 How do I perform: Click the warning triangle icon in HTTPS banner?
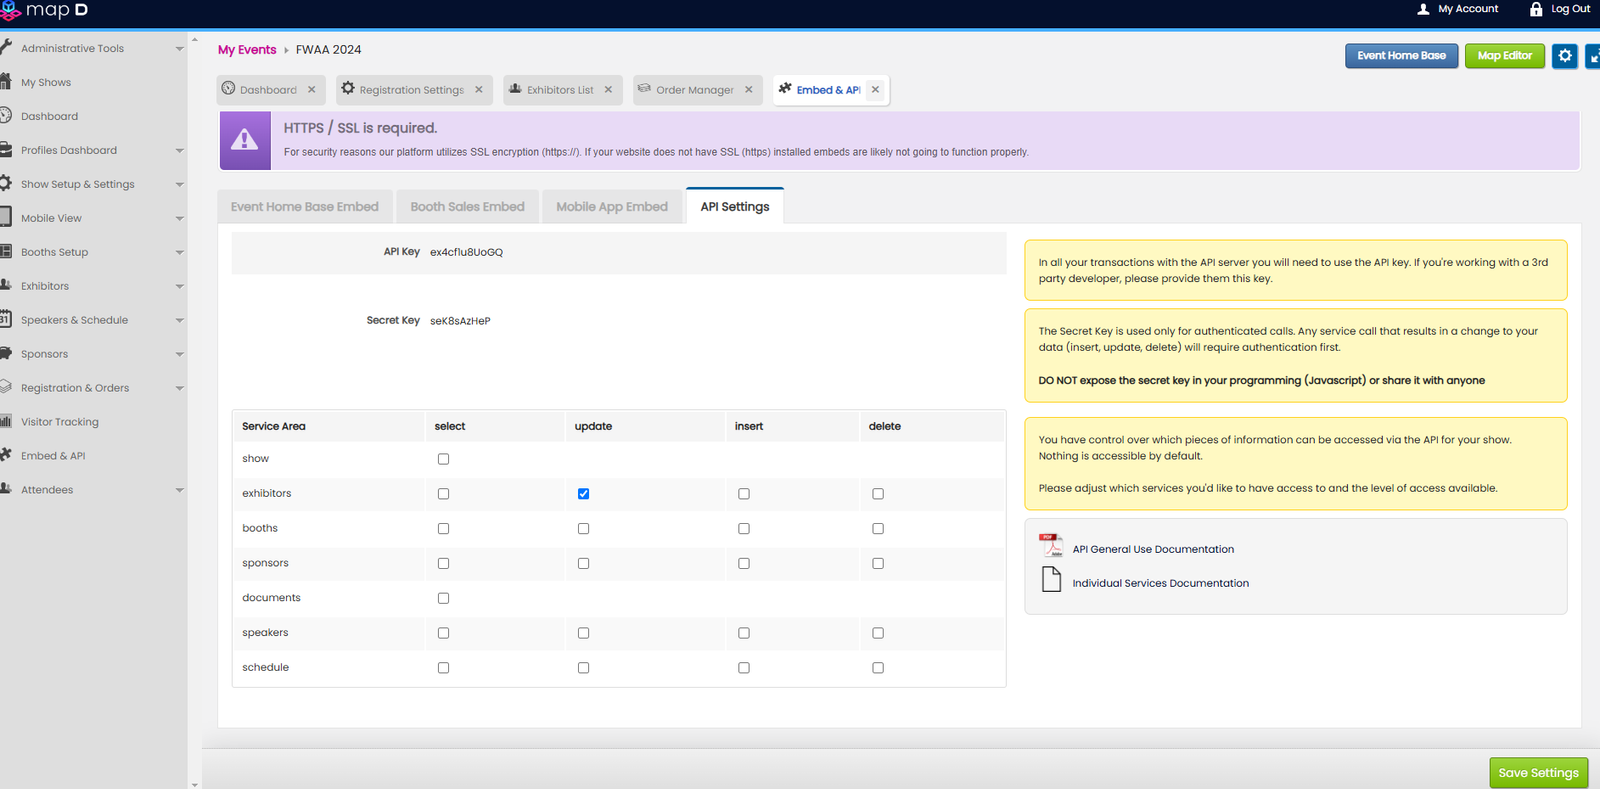click(x=244, y=140)
